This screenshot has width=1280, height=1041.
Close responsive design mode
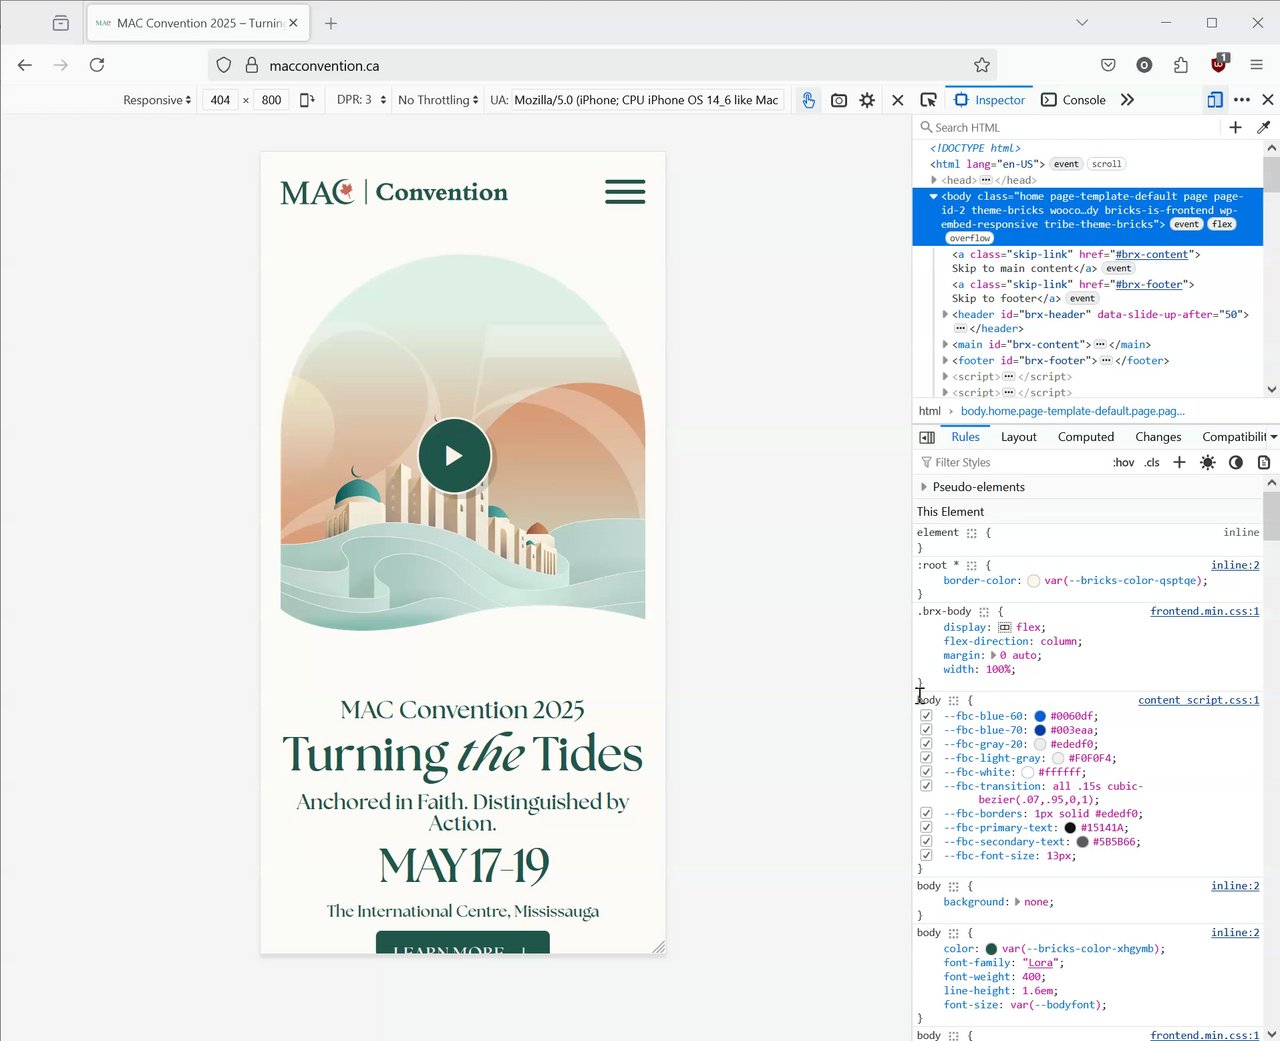898,100
